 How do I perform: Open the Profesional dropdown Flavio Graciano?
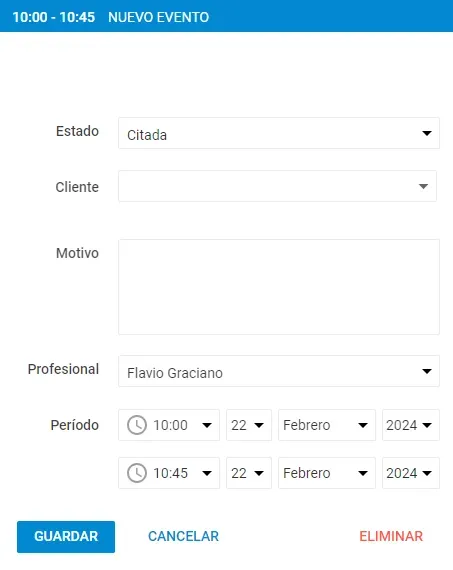279,371
